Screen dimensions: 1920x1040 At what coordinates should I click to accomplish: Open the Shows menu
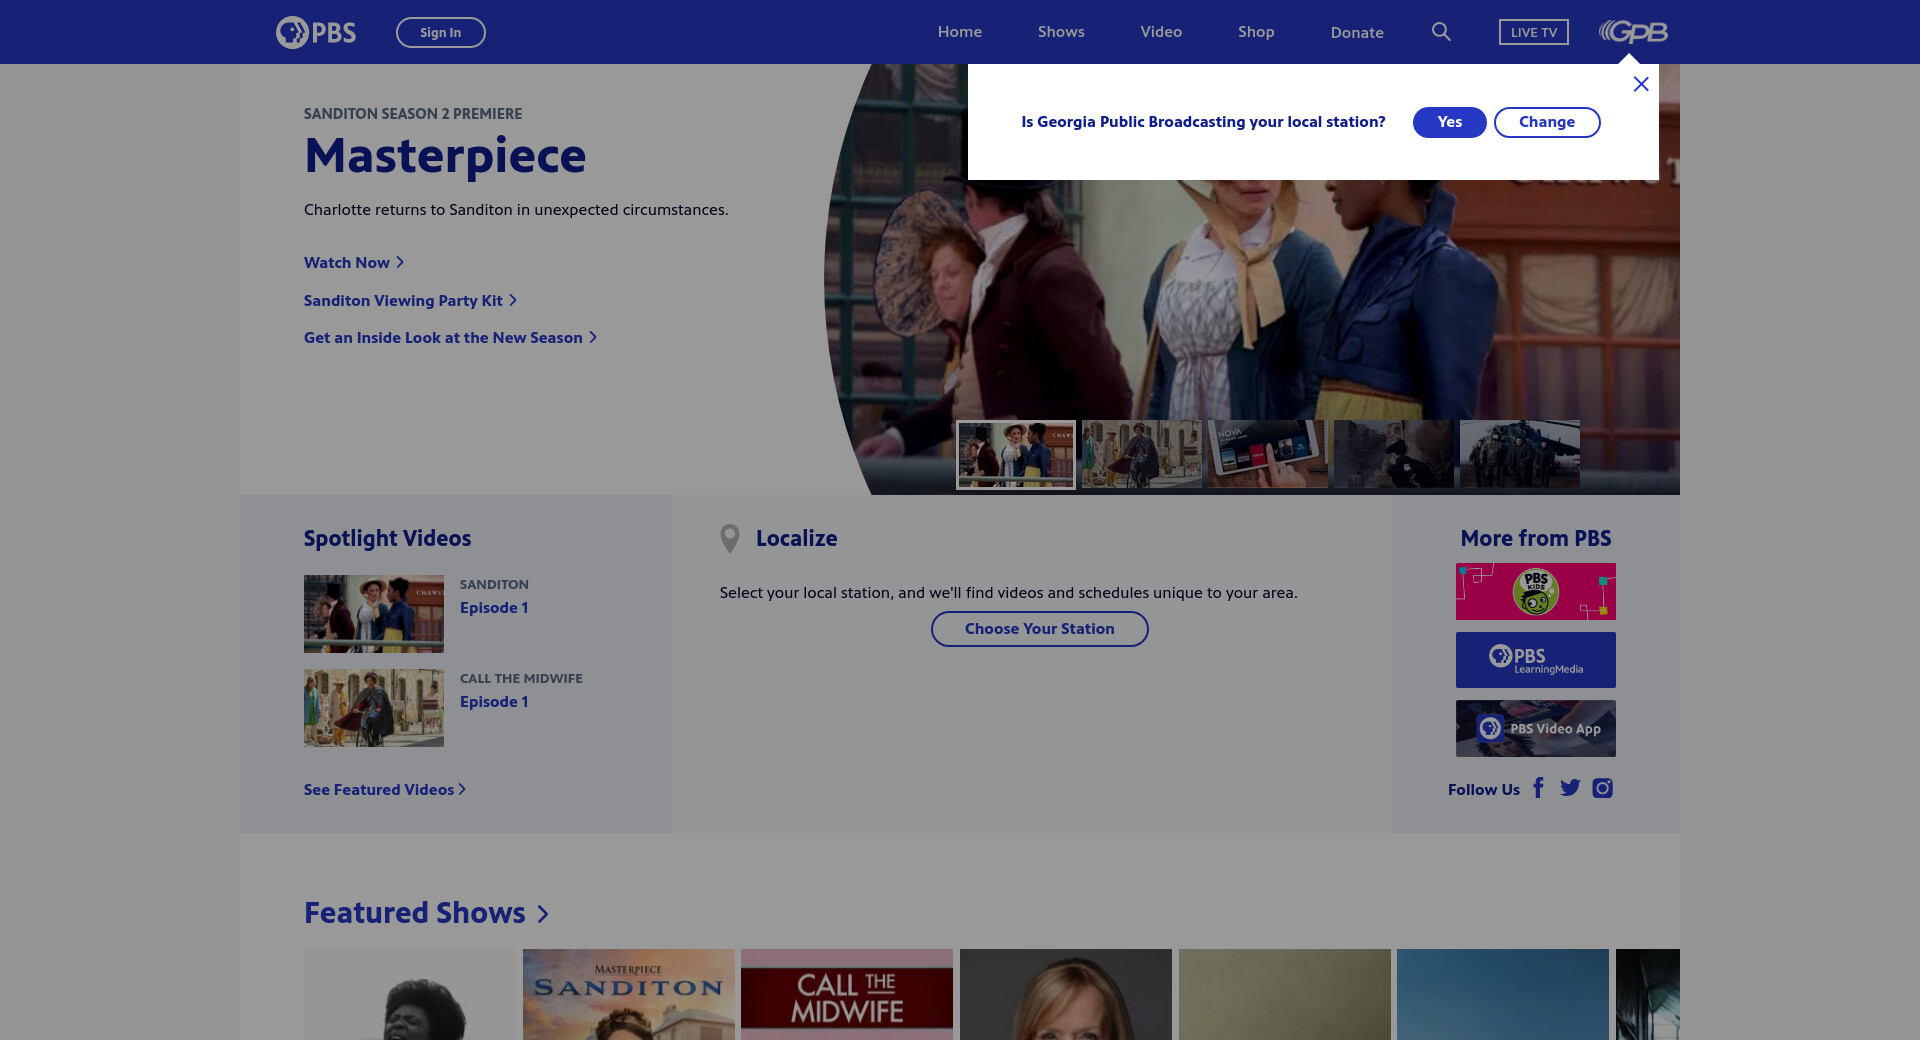[x=1061, y=32]
